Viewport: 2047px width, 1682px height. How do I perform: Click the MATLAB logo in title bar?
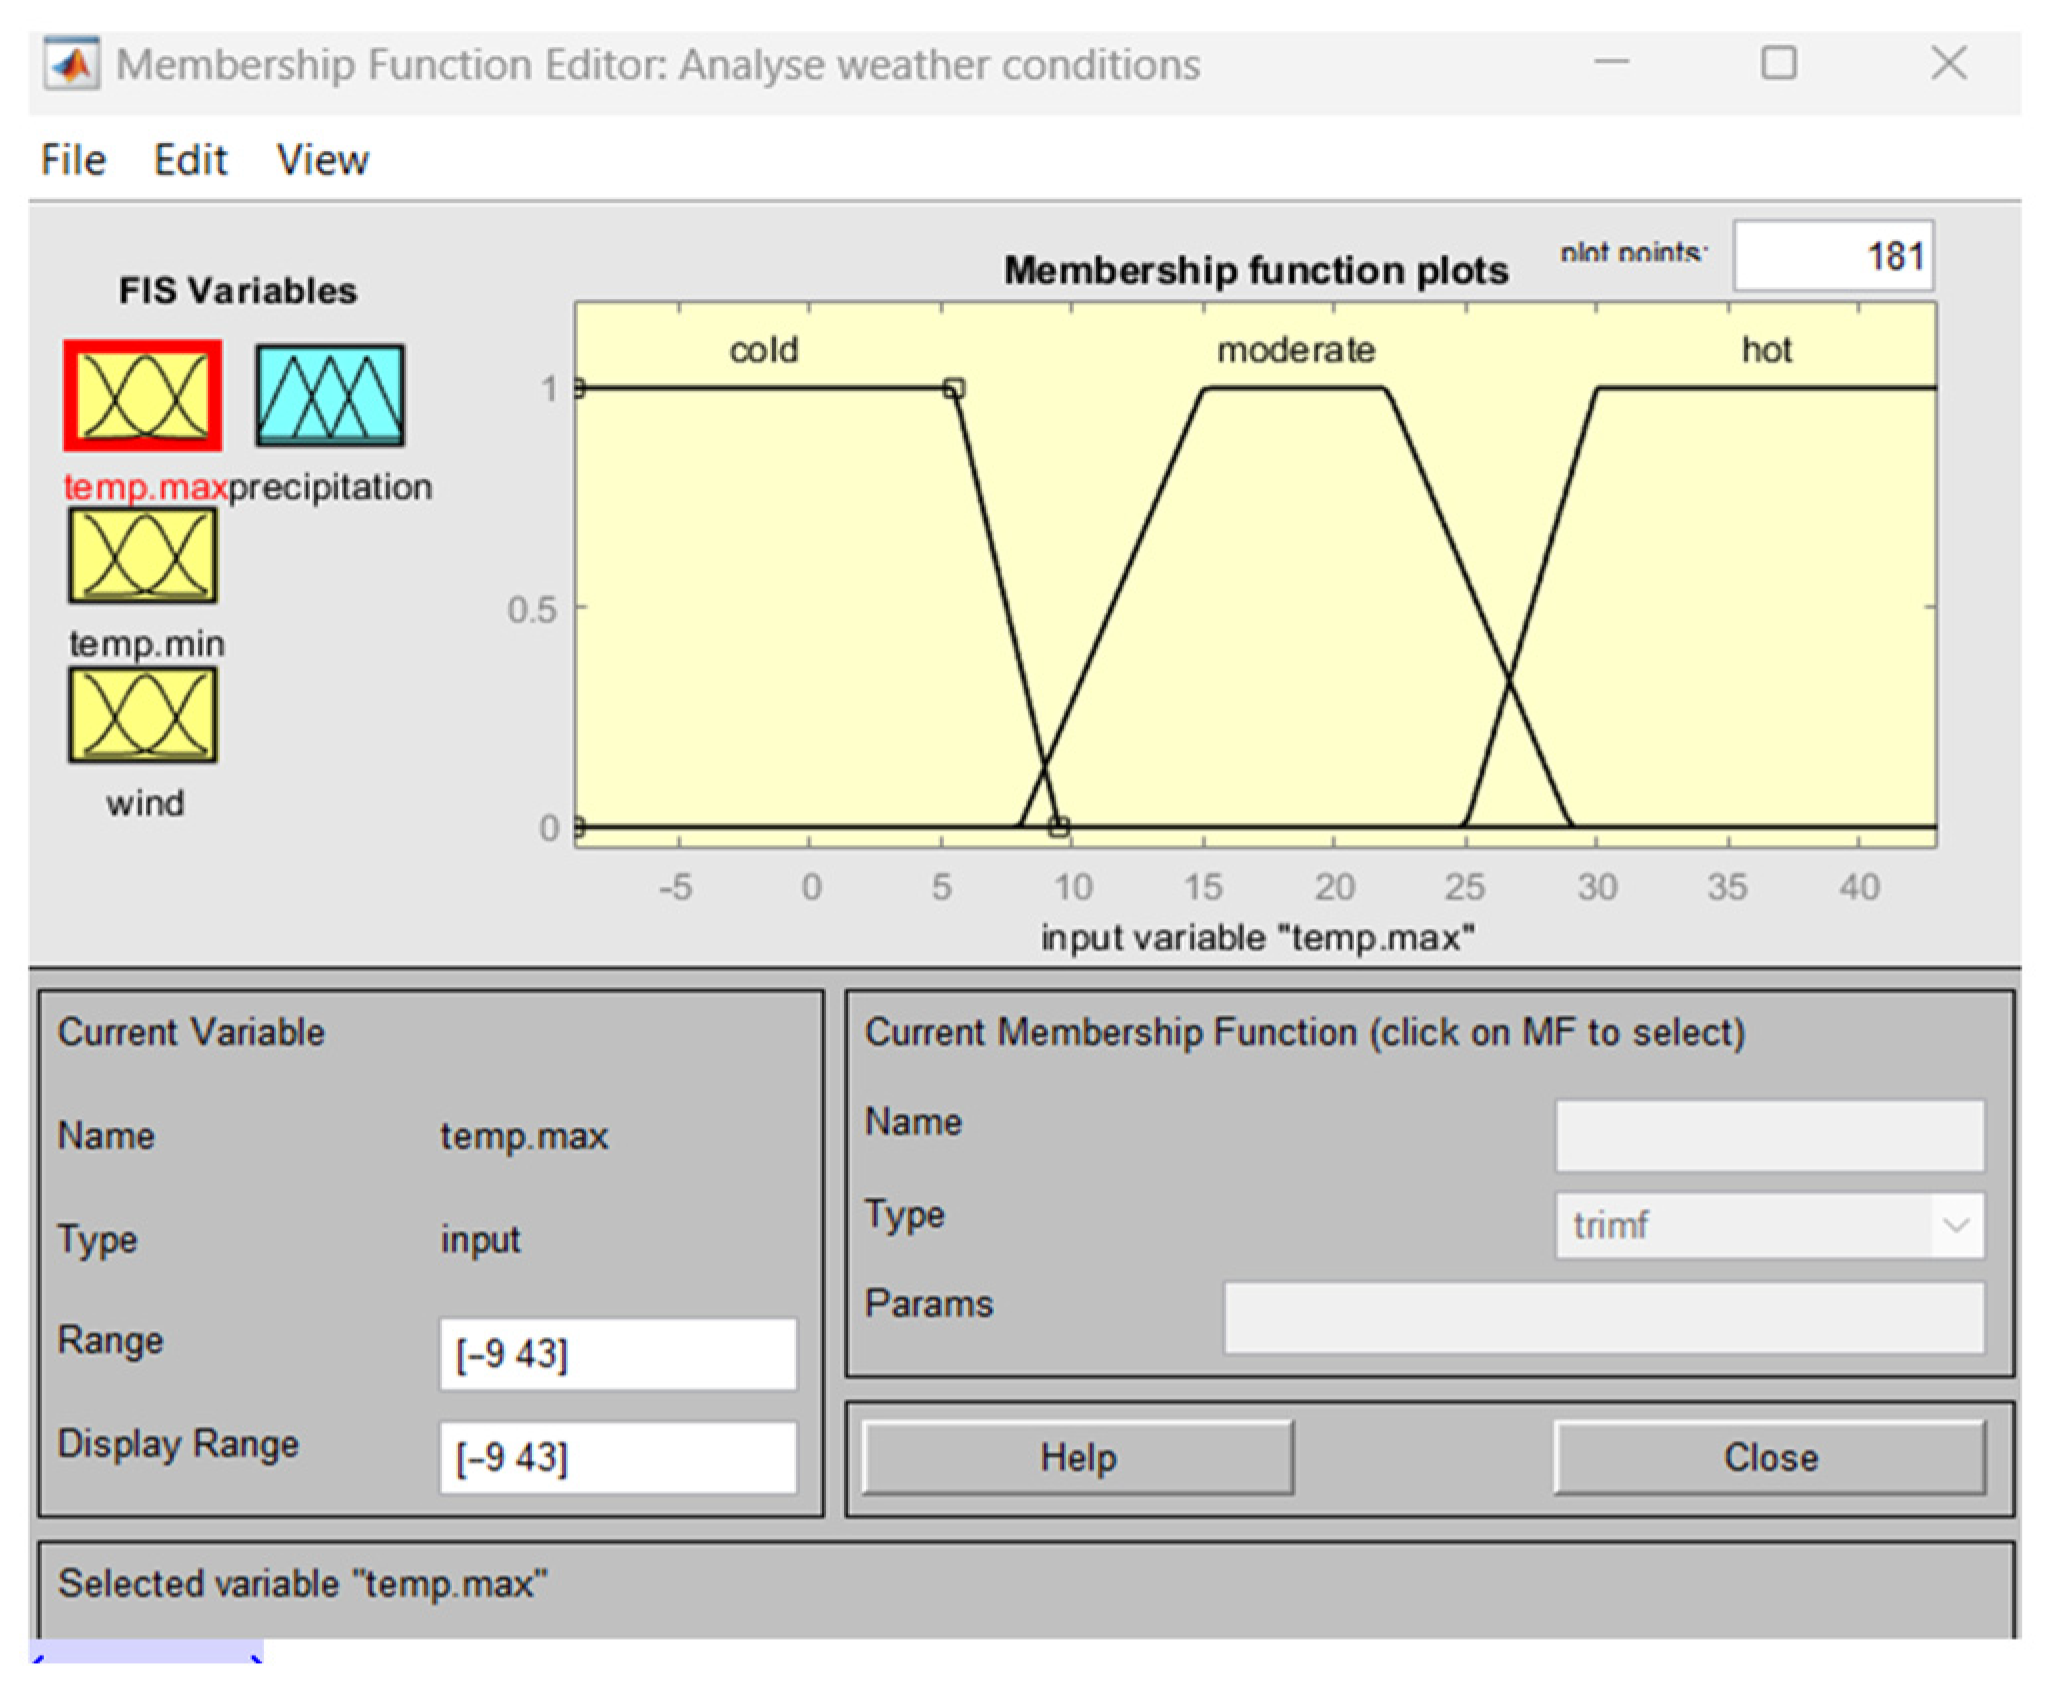point(71,65)
